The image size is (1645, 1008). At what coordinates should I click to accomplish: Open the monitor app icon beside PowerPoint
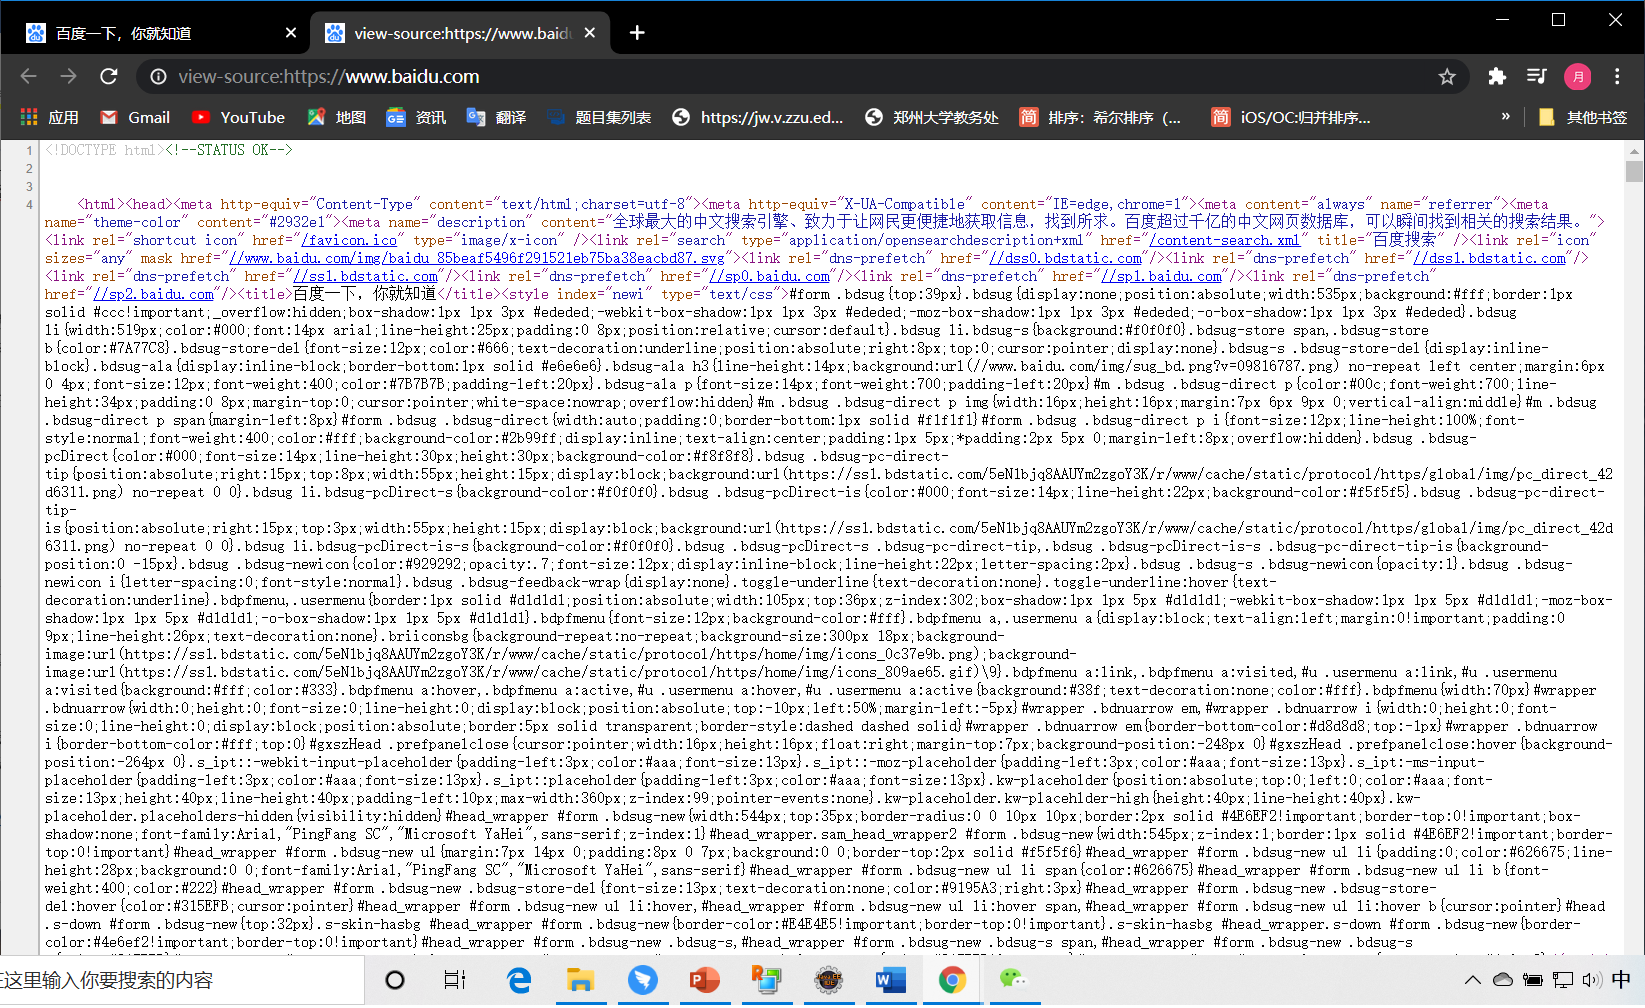coord(767,980)
